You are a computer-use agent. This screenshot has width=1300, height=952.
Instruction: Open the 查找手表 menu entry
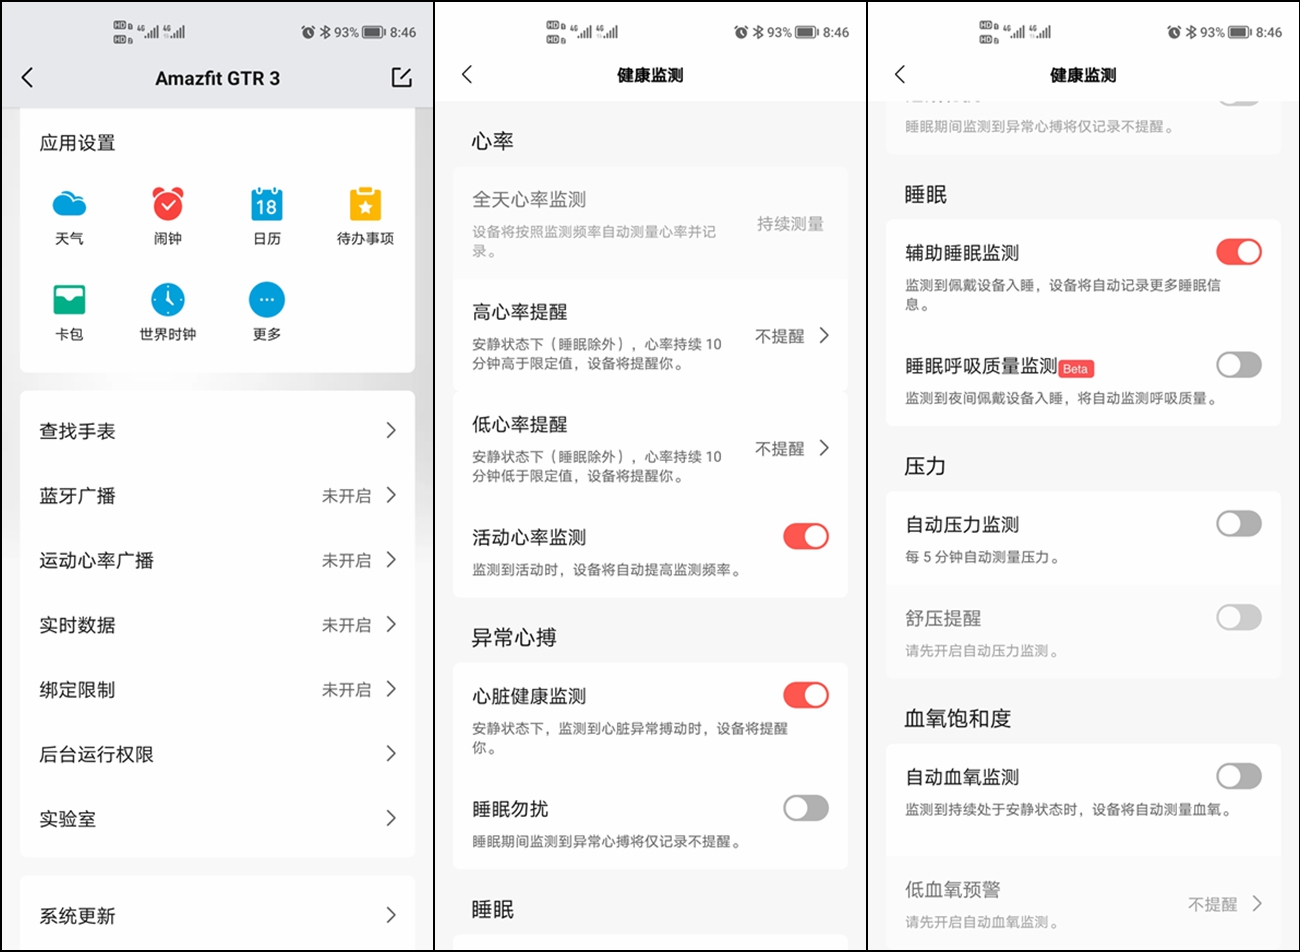point(217,431)
